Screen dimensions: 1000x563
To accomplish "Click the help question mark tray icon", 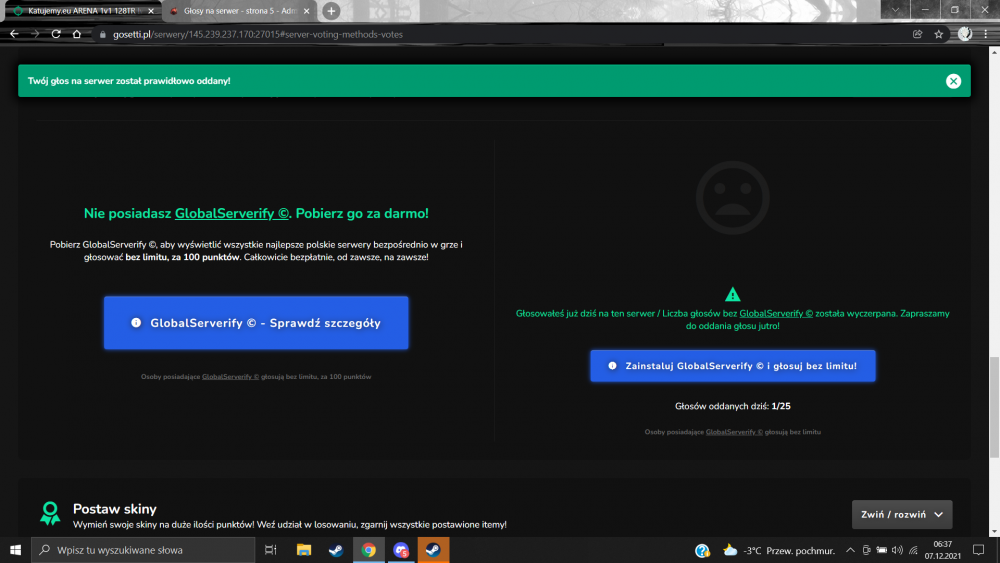I will point(702,550).
